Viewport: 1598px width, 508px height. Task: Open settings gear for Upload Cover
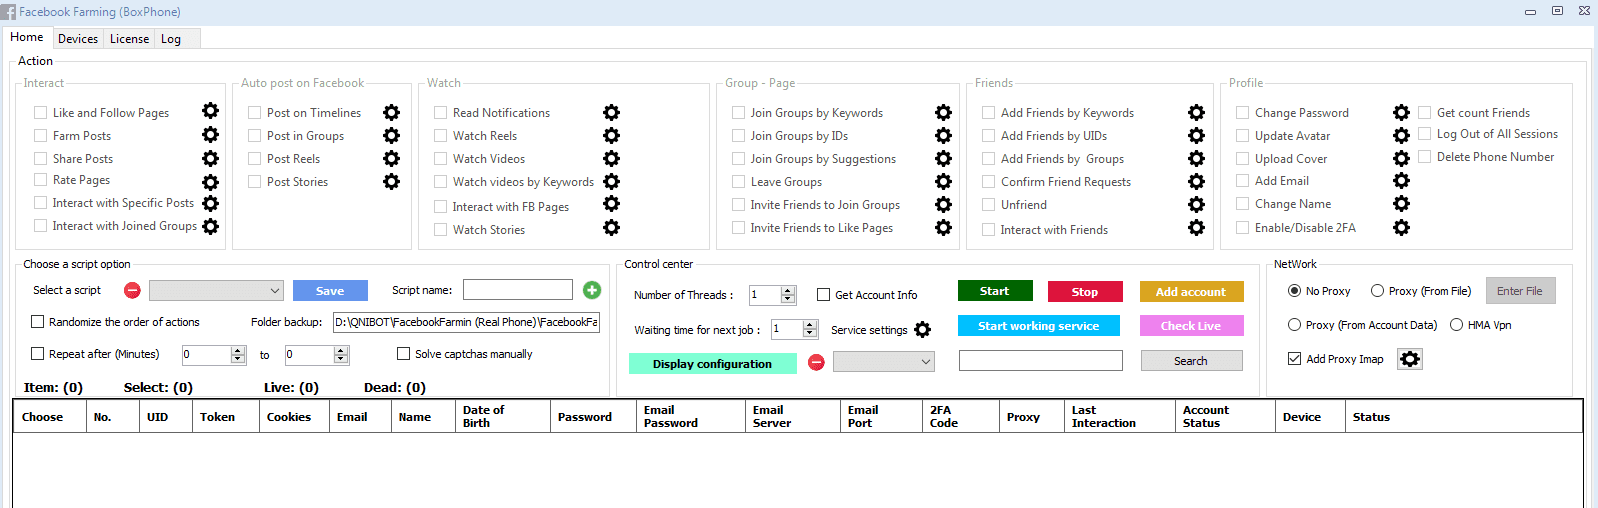click(x=1401, y=158)
